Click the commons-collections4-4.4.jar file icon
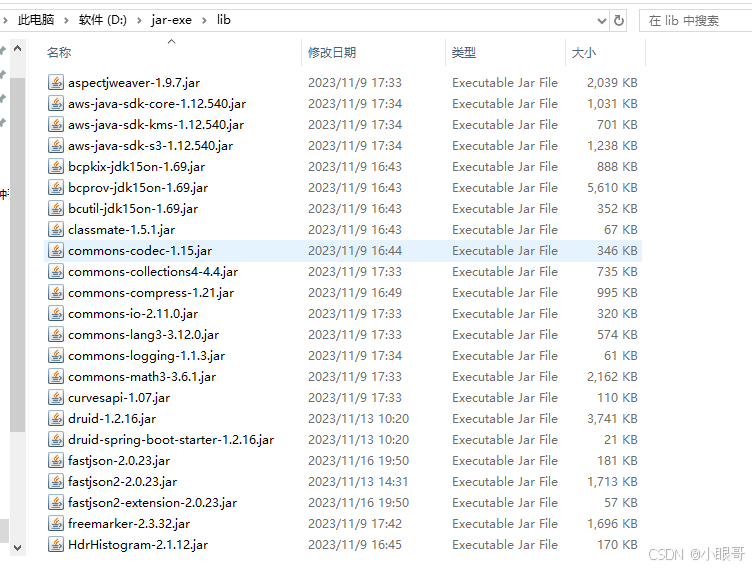The width and height of the screenshot is (752, 568). [56, 272]
